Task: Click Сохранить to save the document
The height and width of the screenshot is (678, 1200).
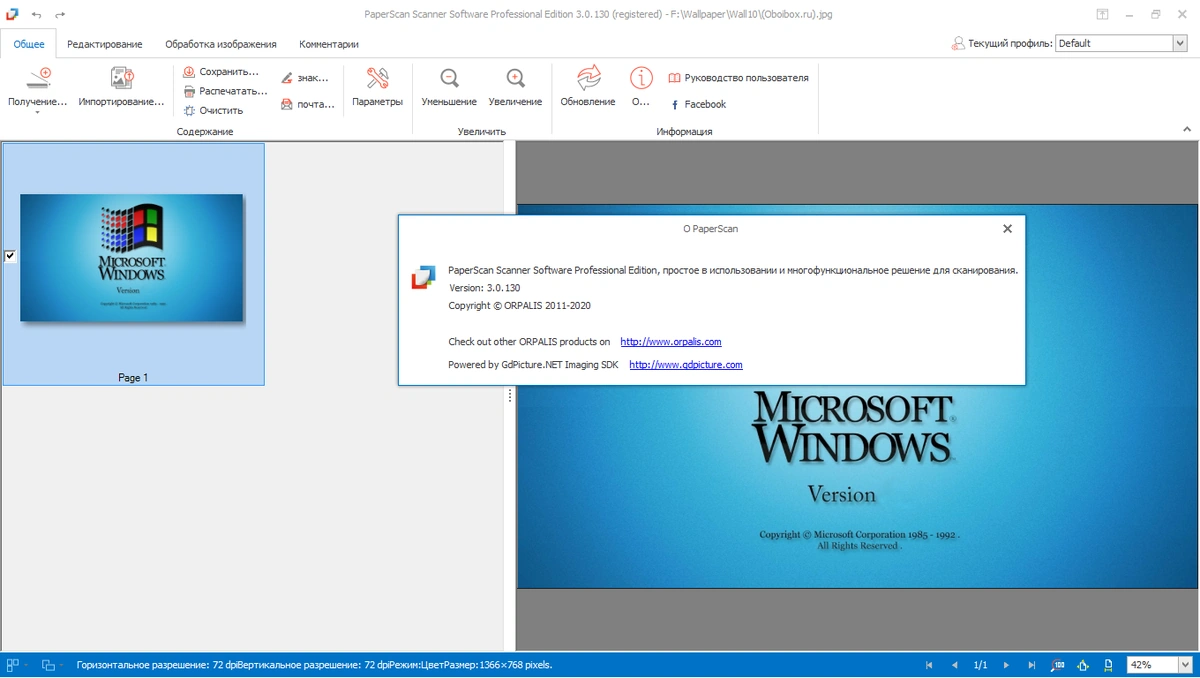Action: click(x=221, y=72)
